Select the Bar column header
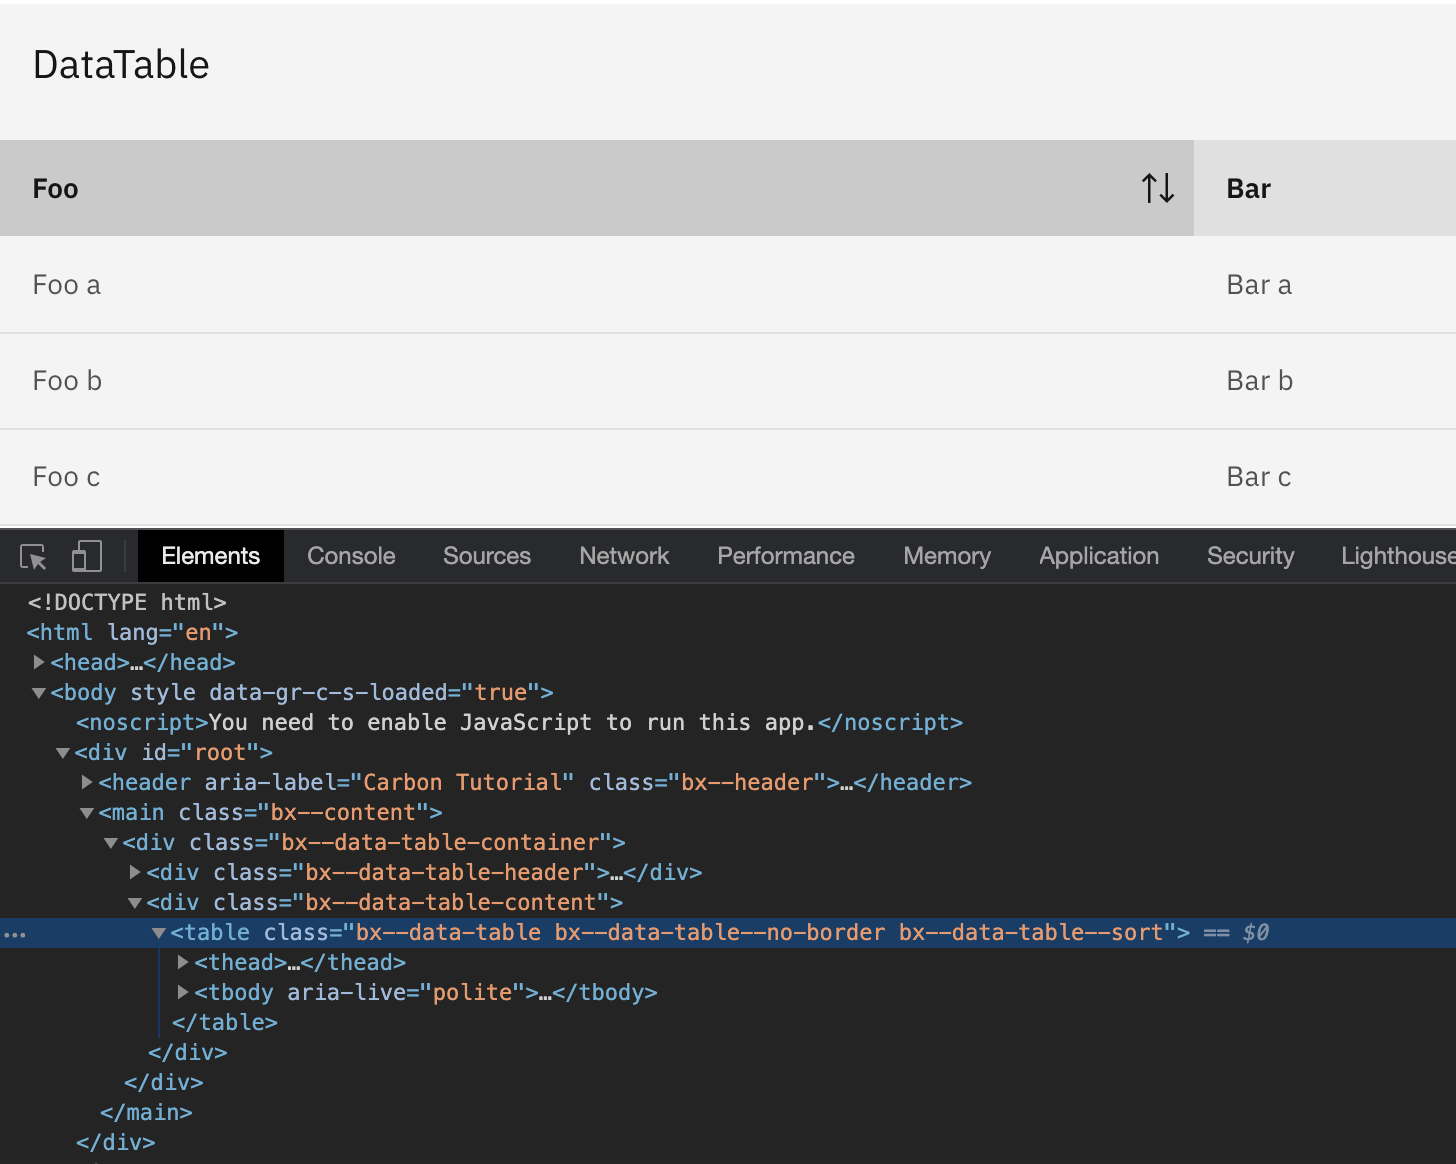 [x=1248, y=188]
